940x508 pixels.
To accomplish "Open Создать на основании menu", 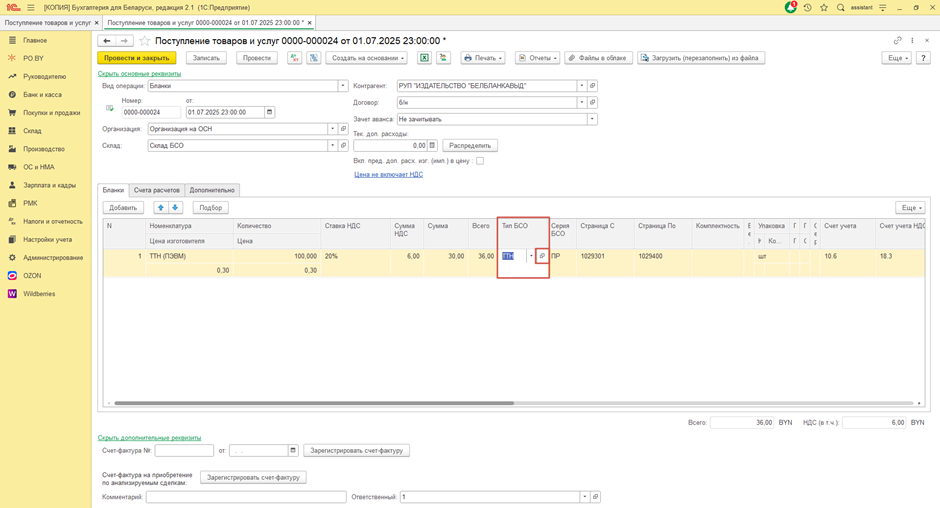I will [366, 58].
